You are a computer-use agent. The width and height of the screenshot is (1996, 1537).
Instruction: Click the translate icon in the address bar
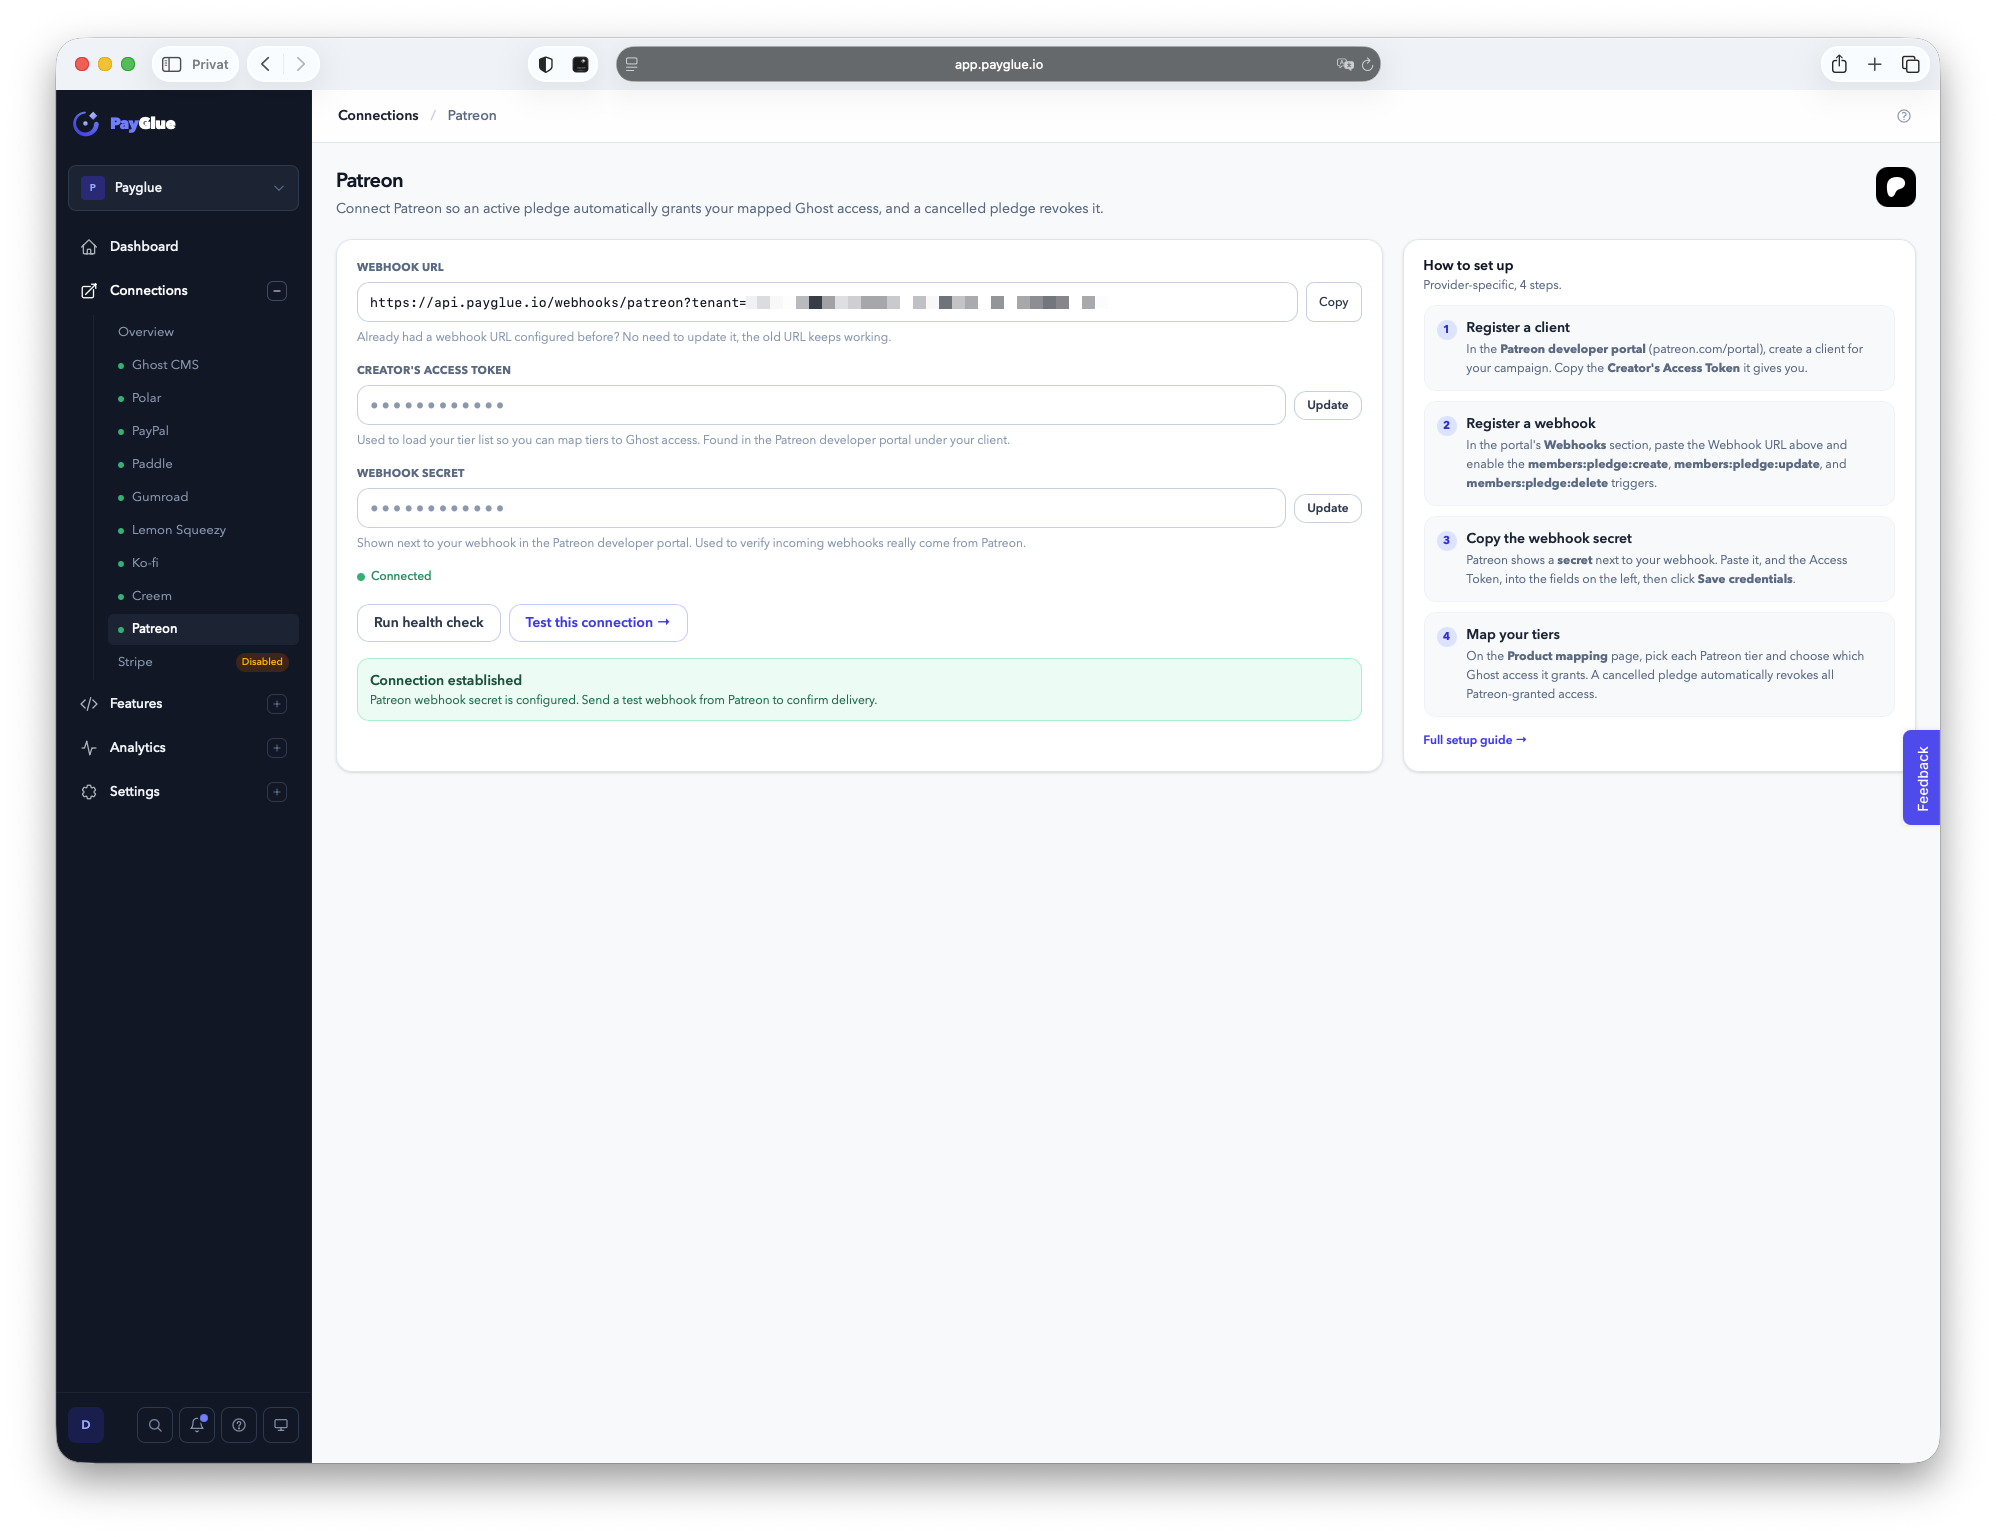tap(1345, 64)
